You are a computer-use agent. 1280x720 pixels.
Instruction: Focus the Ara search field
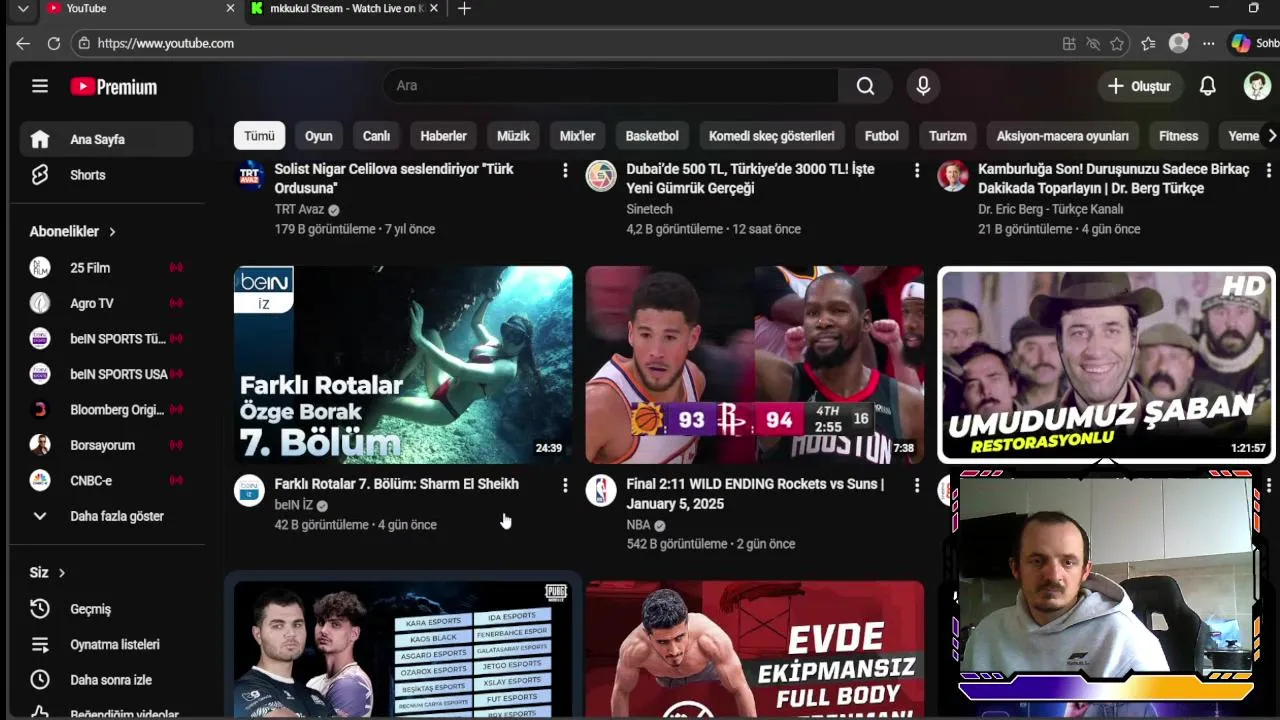pyautogui.click(x=610, y=86)
